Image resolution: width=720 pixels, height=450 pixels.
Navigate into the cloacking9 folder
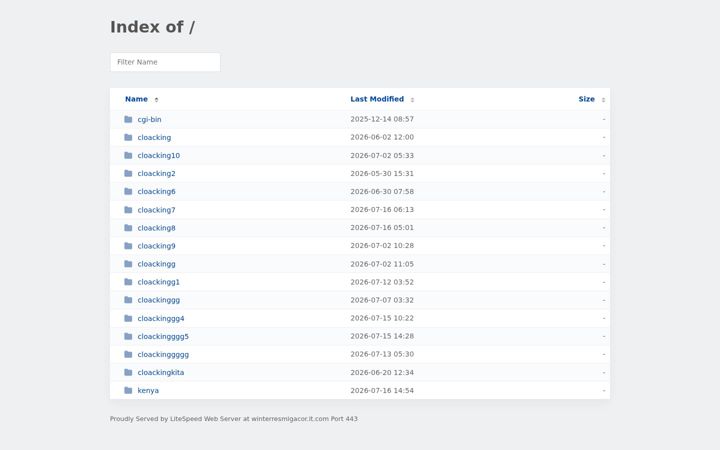pyautogui.click(x=157, y=246)
